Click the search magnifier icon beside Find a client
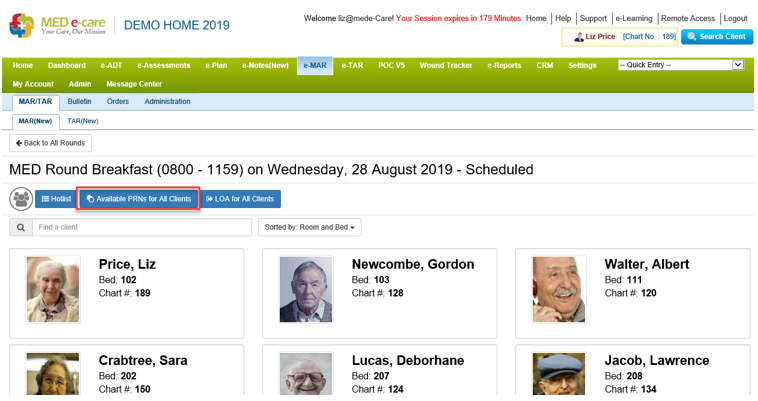 pos(20,228)
